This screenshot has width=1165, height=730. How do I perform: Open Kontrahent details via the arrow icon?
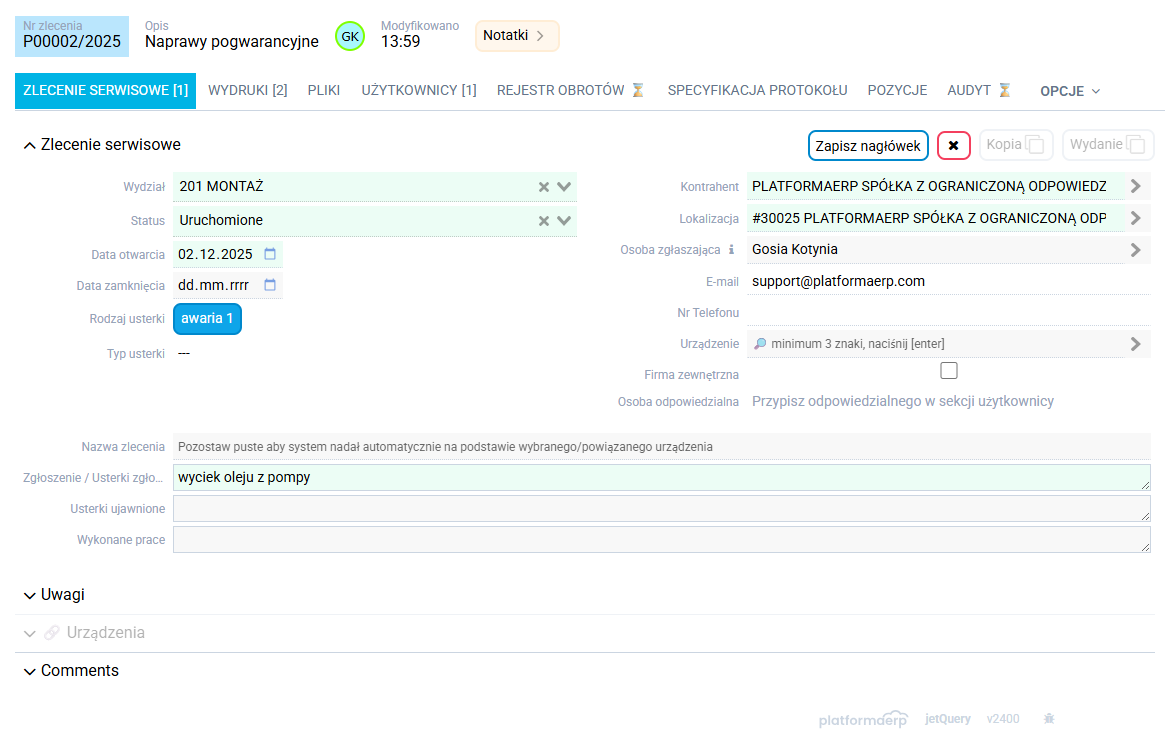pyautogui.click(x=1136, y=186)
